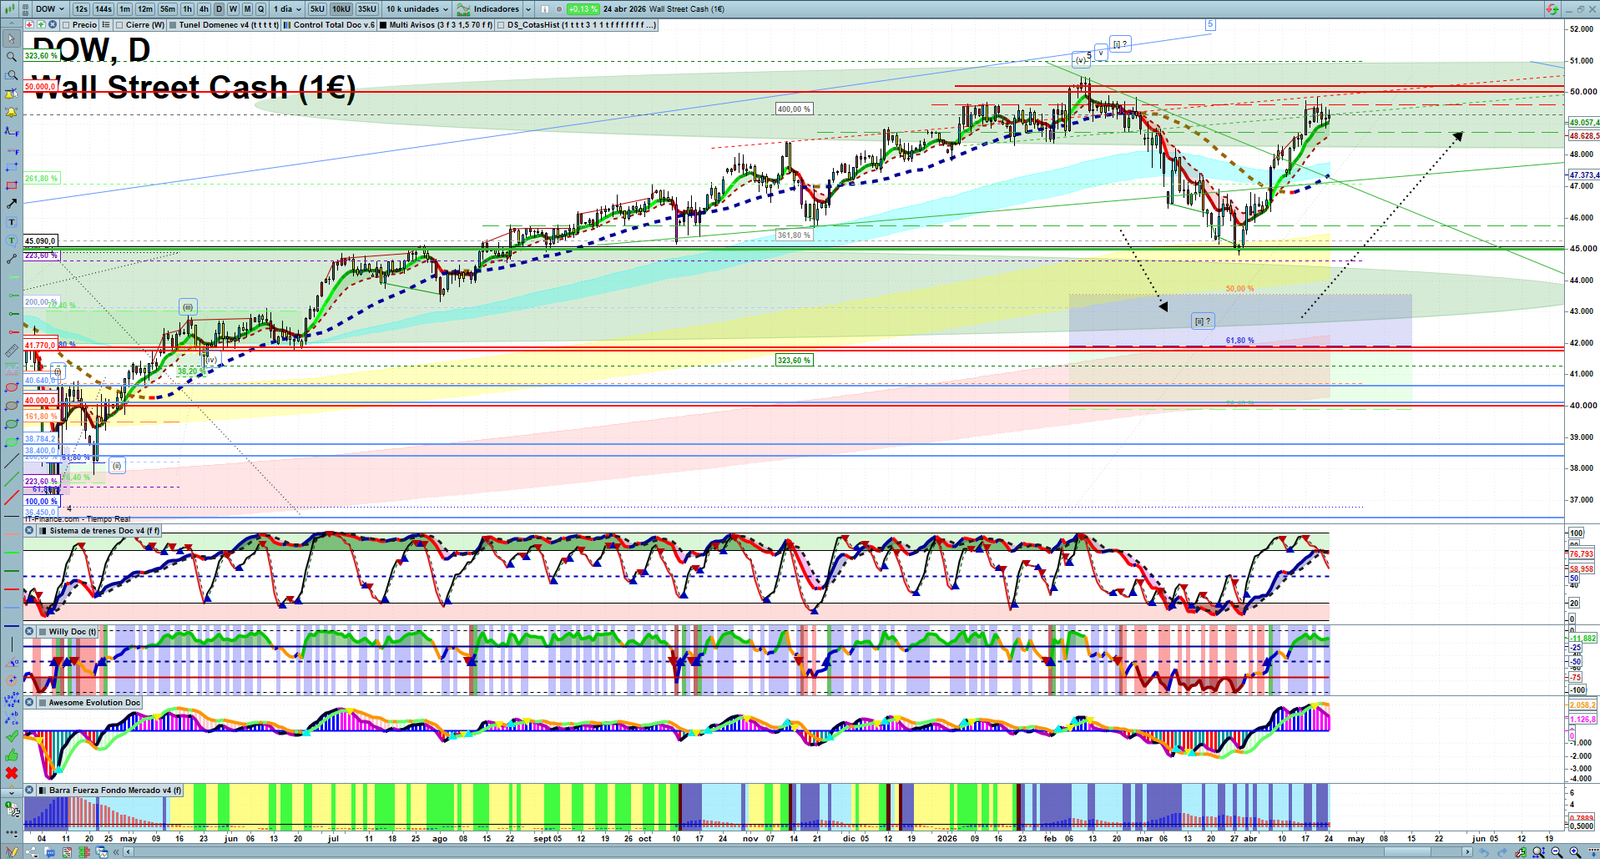Select the 35kU units button
Viewport: 1600px width, 859px height.
pyautogui.click(x=367, y=9)
